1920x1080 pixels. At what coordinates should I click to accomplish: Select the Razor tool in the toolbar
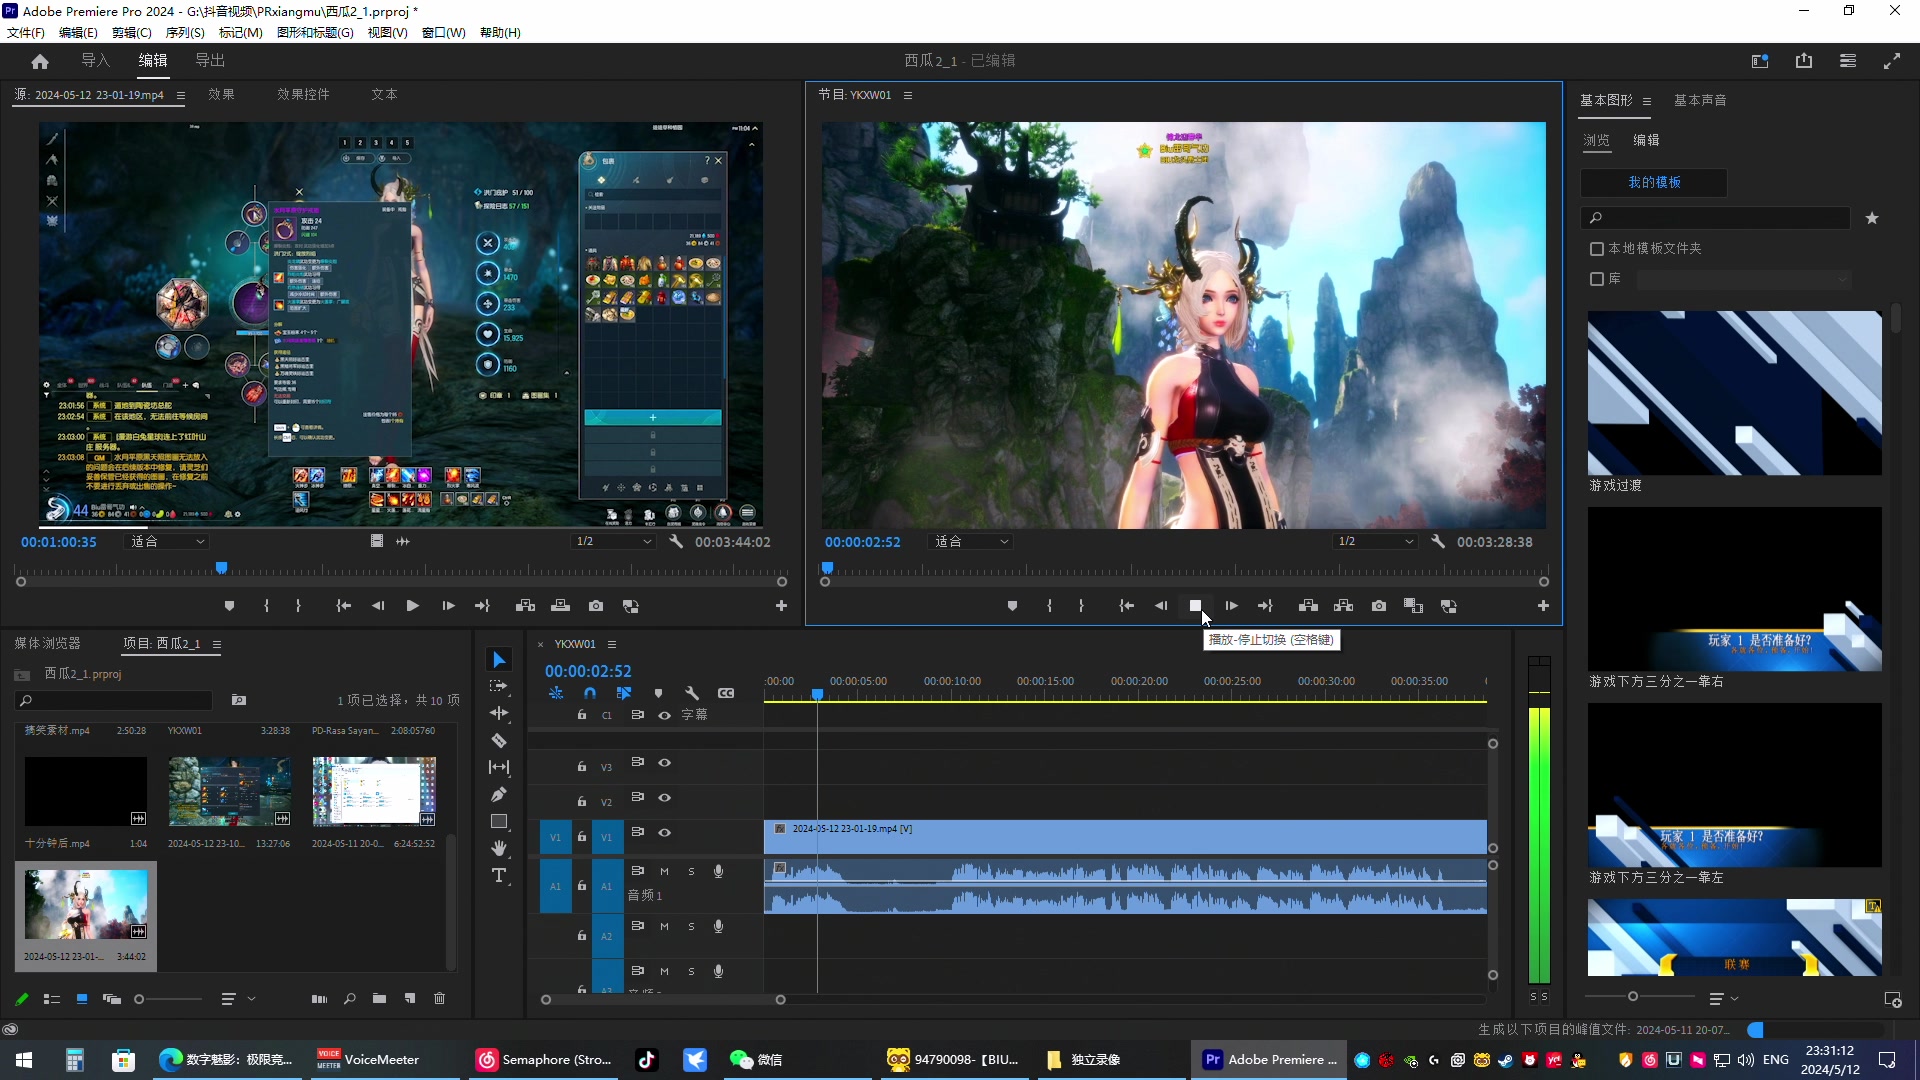[x=499, y=741]
